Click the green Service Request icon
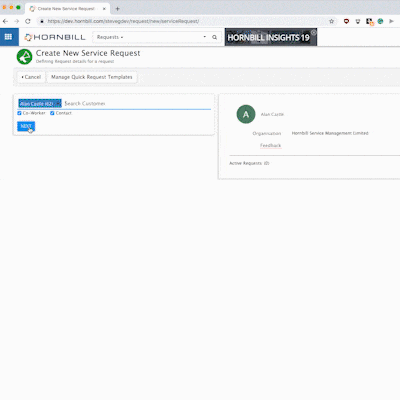400x400 pixels. click(24, 57)
